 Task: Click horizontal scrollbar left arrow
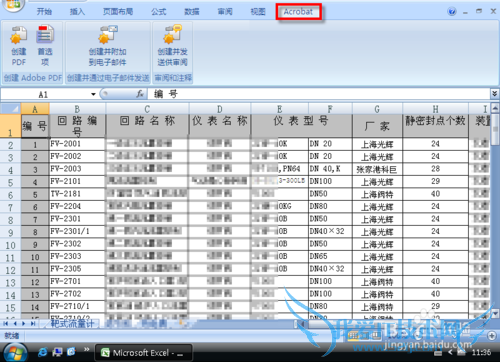(301, 324)
